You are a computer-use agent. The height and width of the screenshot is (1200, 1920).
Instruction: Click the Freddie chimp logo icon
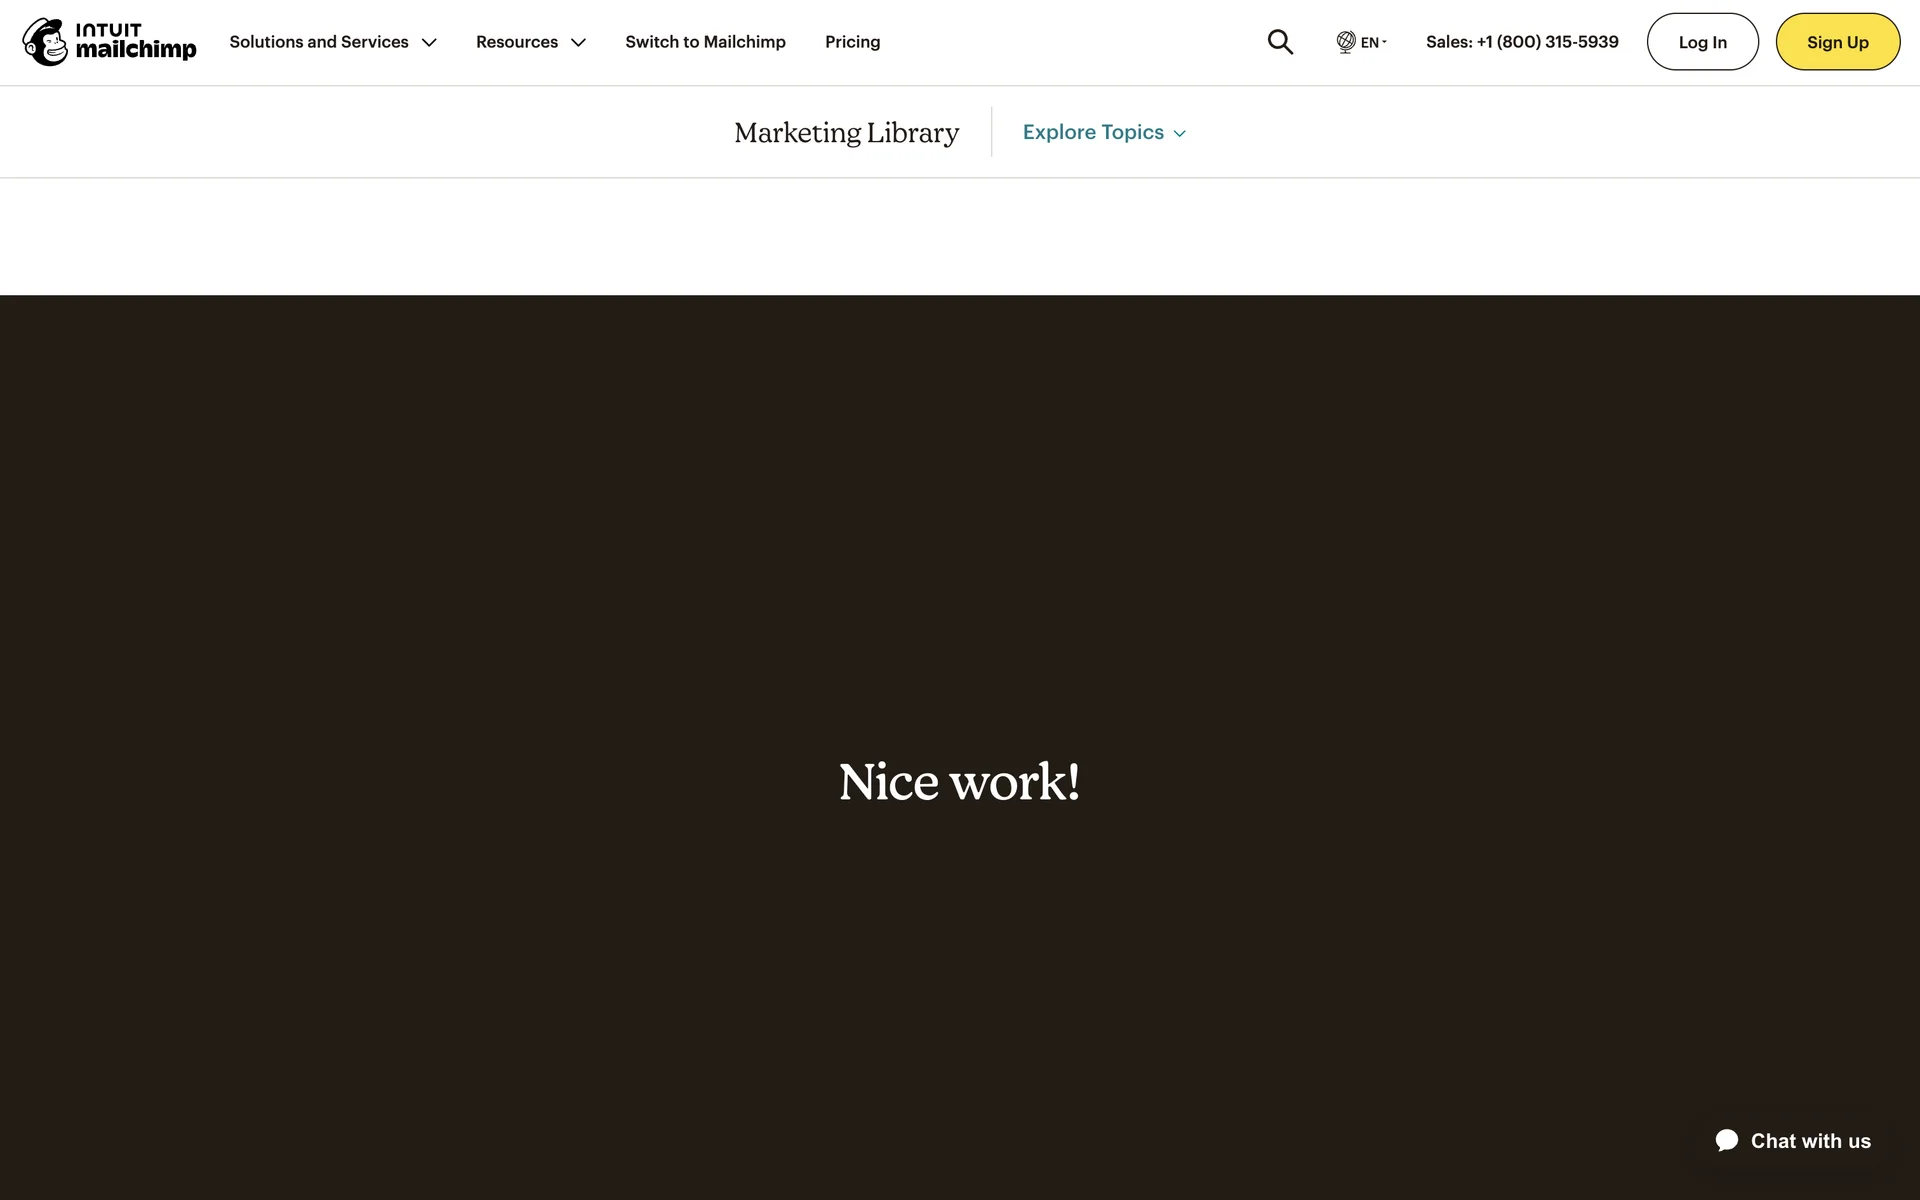tap(45, 42)
